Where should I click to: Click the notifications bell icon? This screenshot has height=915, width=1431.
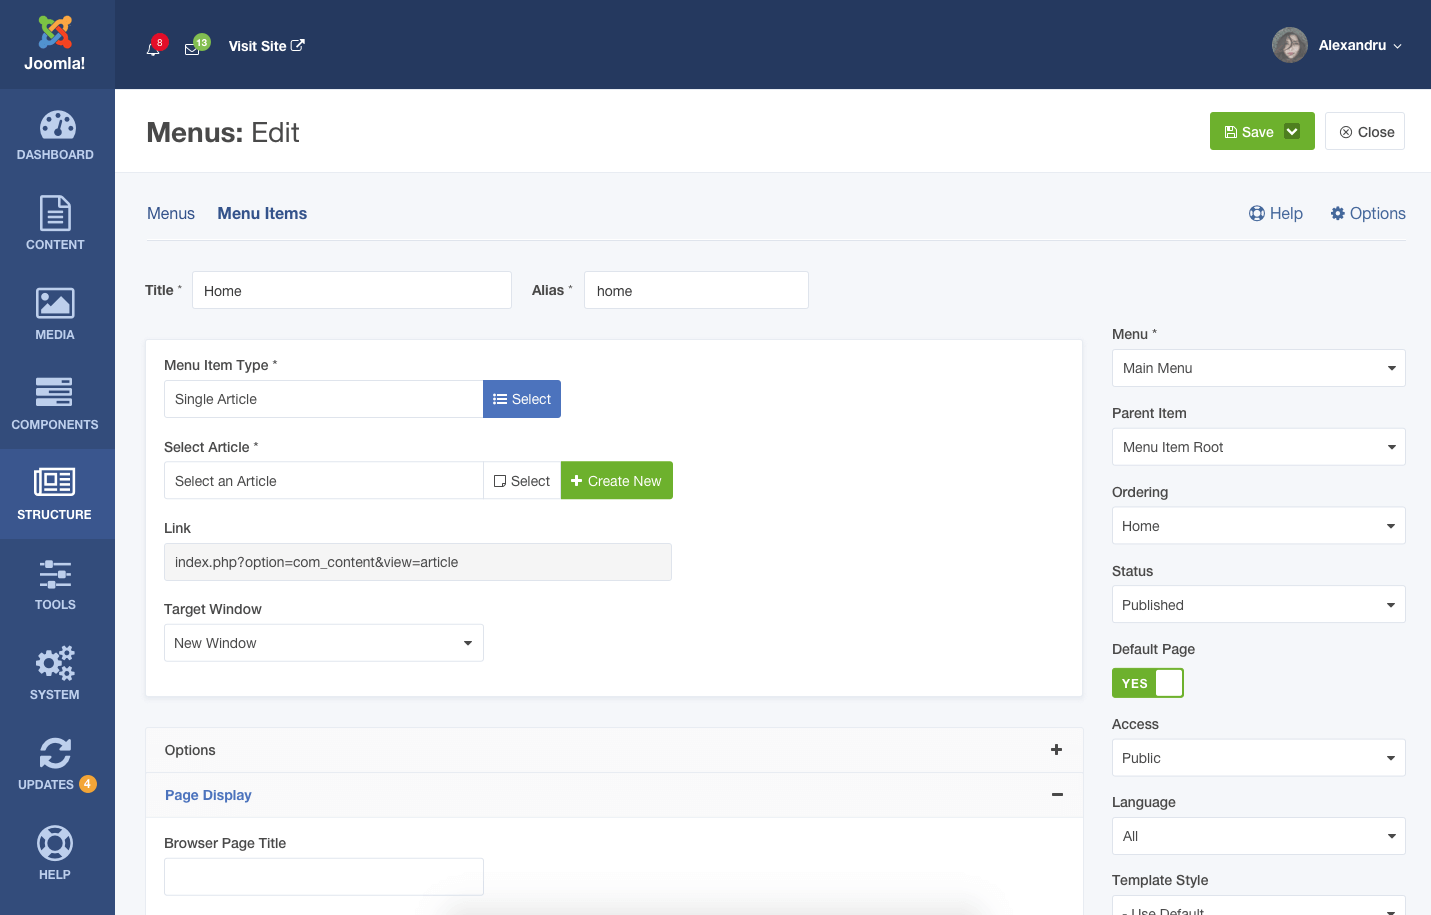[x=153, y=48]
